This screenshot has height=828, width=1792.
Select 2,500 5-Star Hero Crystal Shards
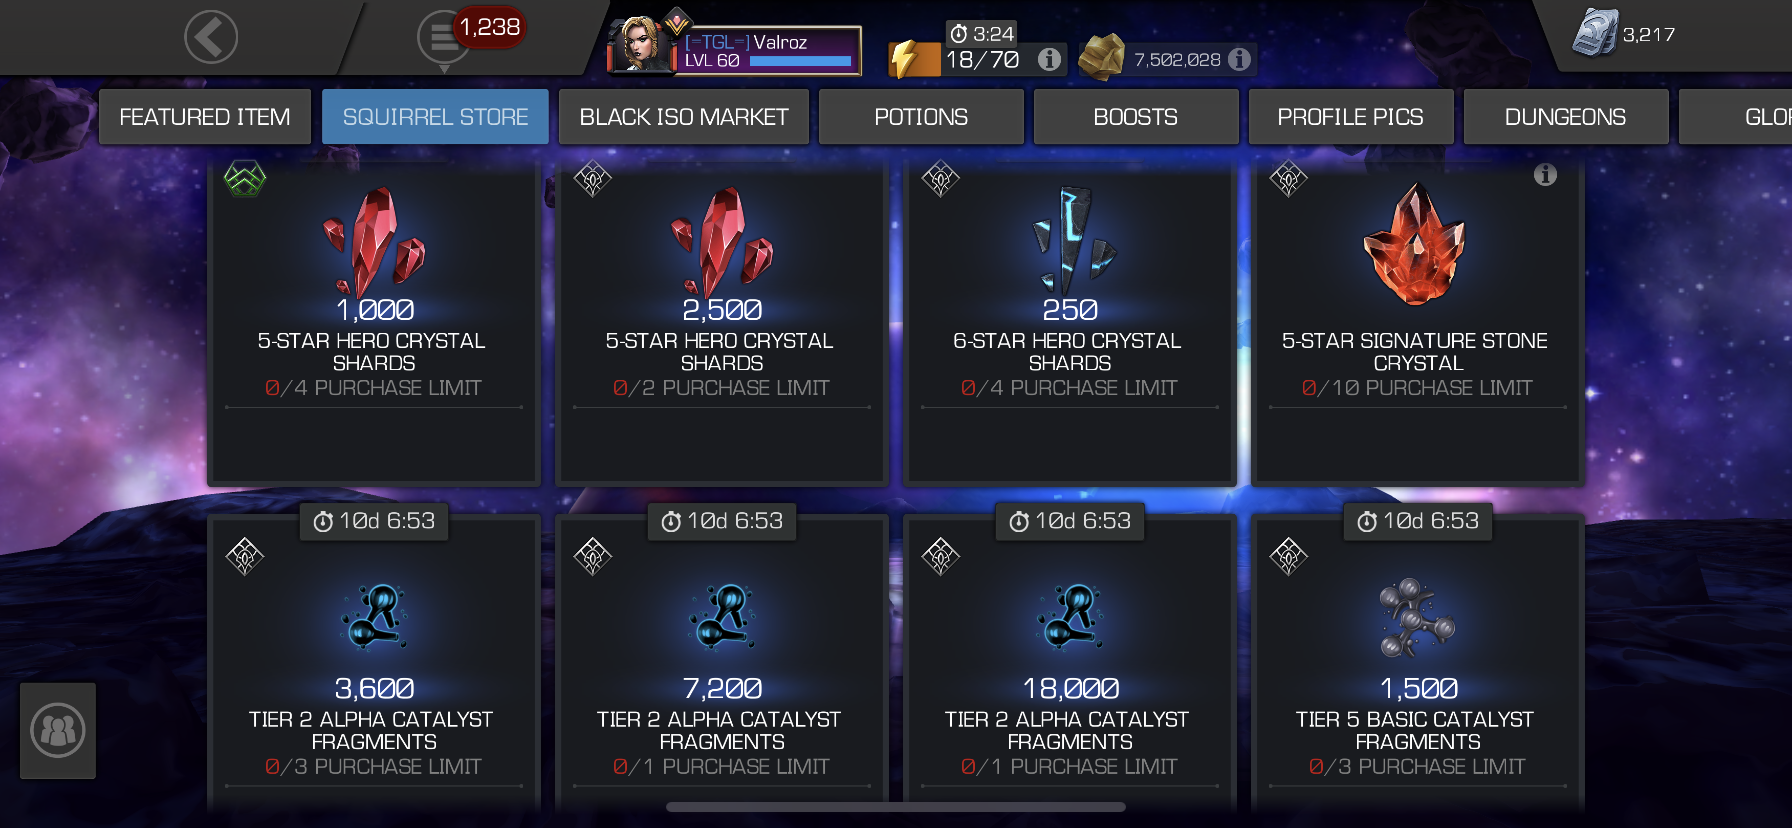(x=722, y=322)
